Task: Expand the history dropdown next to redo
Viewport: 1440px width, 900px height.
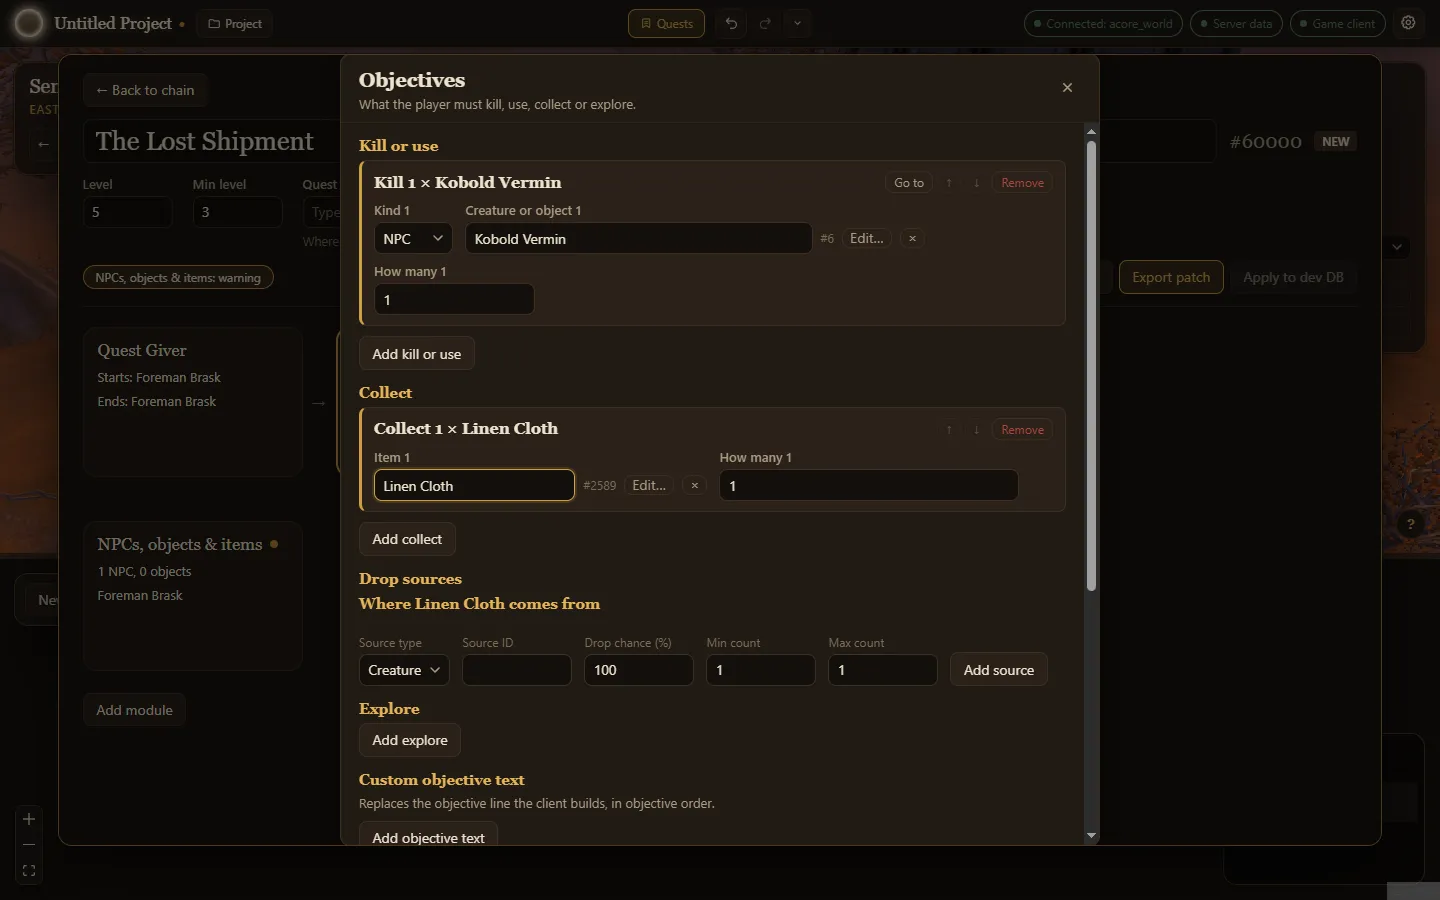Action: pyautogui.click(x=797, y=23)
